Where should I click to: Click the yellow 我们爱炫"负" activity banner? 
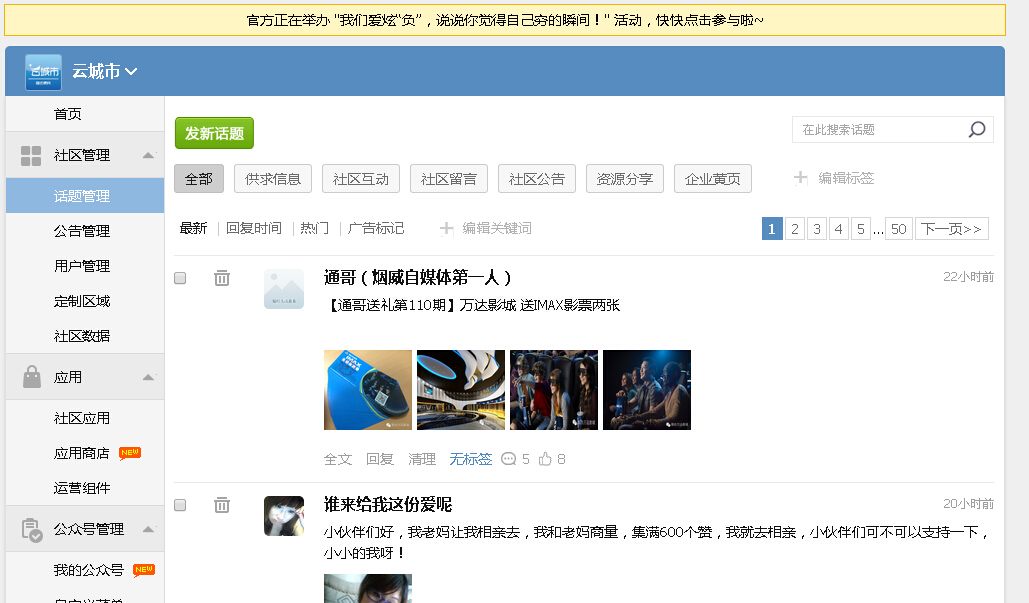click(505, 20)
